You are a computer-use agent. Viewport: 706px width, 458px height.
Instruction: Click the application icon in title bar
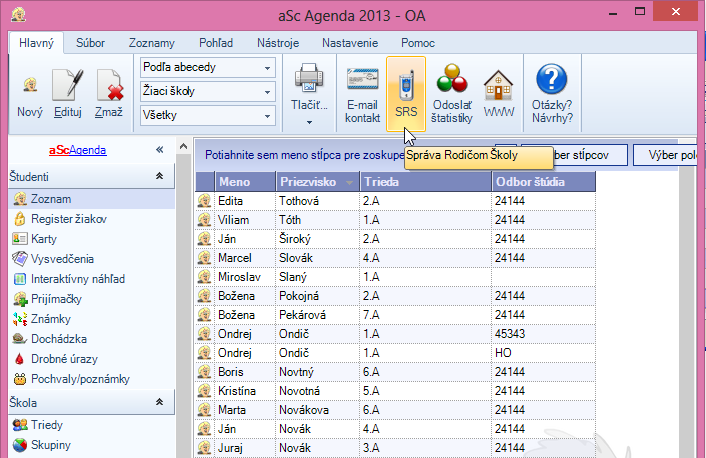click(18, 14)
